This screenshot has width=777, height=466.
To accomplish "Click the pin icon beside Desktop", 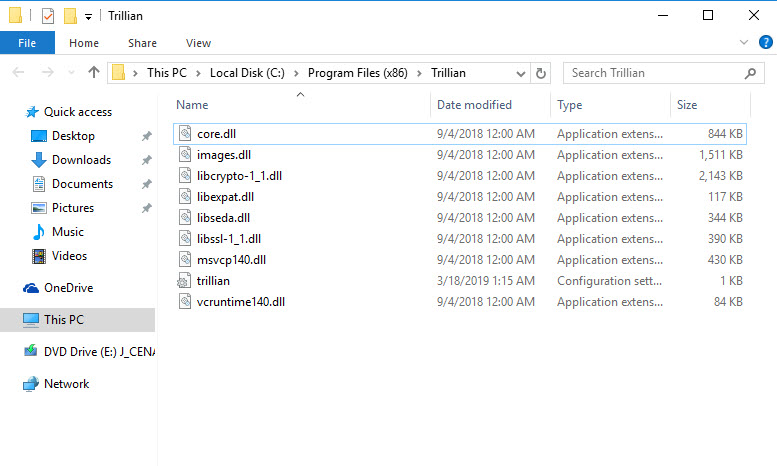I will tap(146, 136).
